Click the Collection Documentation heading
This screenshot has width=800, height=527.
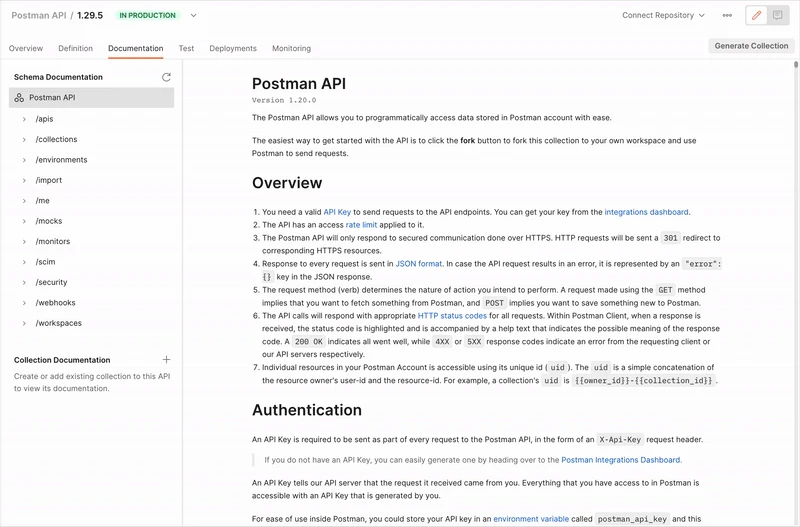click(x=62, y=360)
